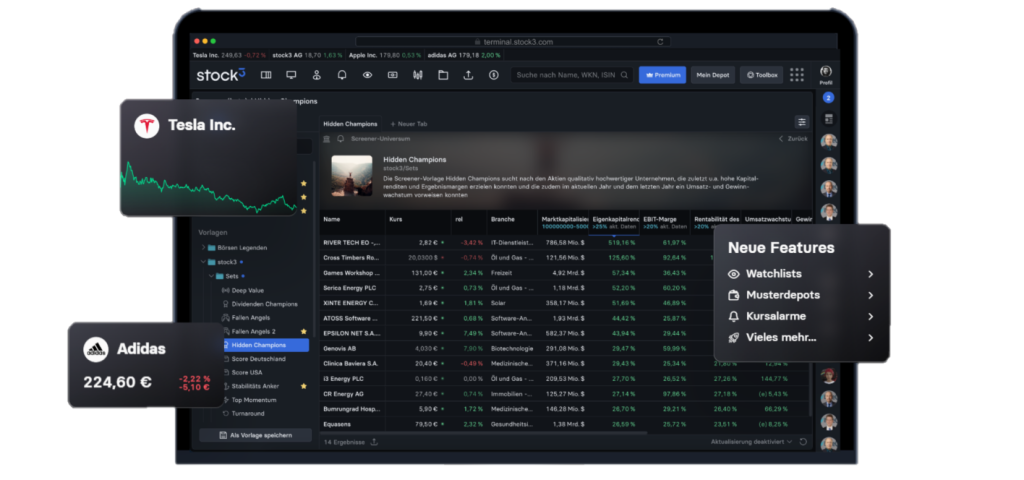
Task: Open the filter settings sliders icon
Action: pyautogui.click(x=801, y=122)
